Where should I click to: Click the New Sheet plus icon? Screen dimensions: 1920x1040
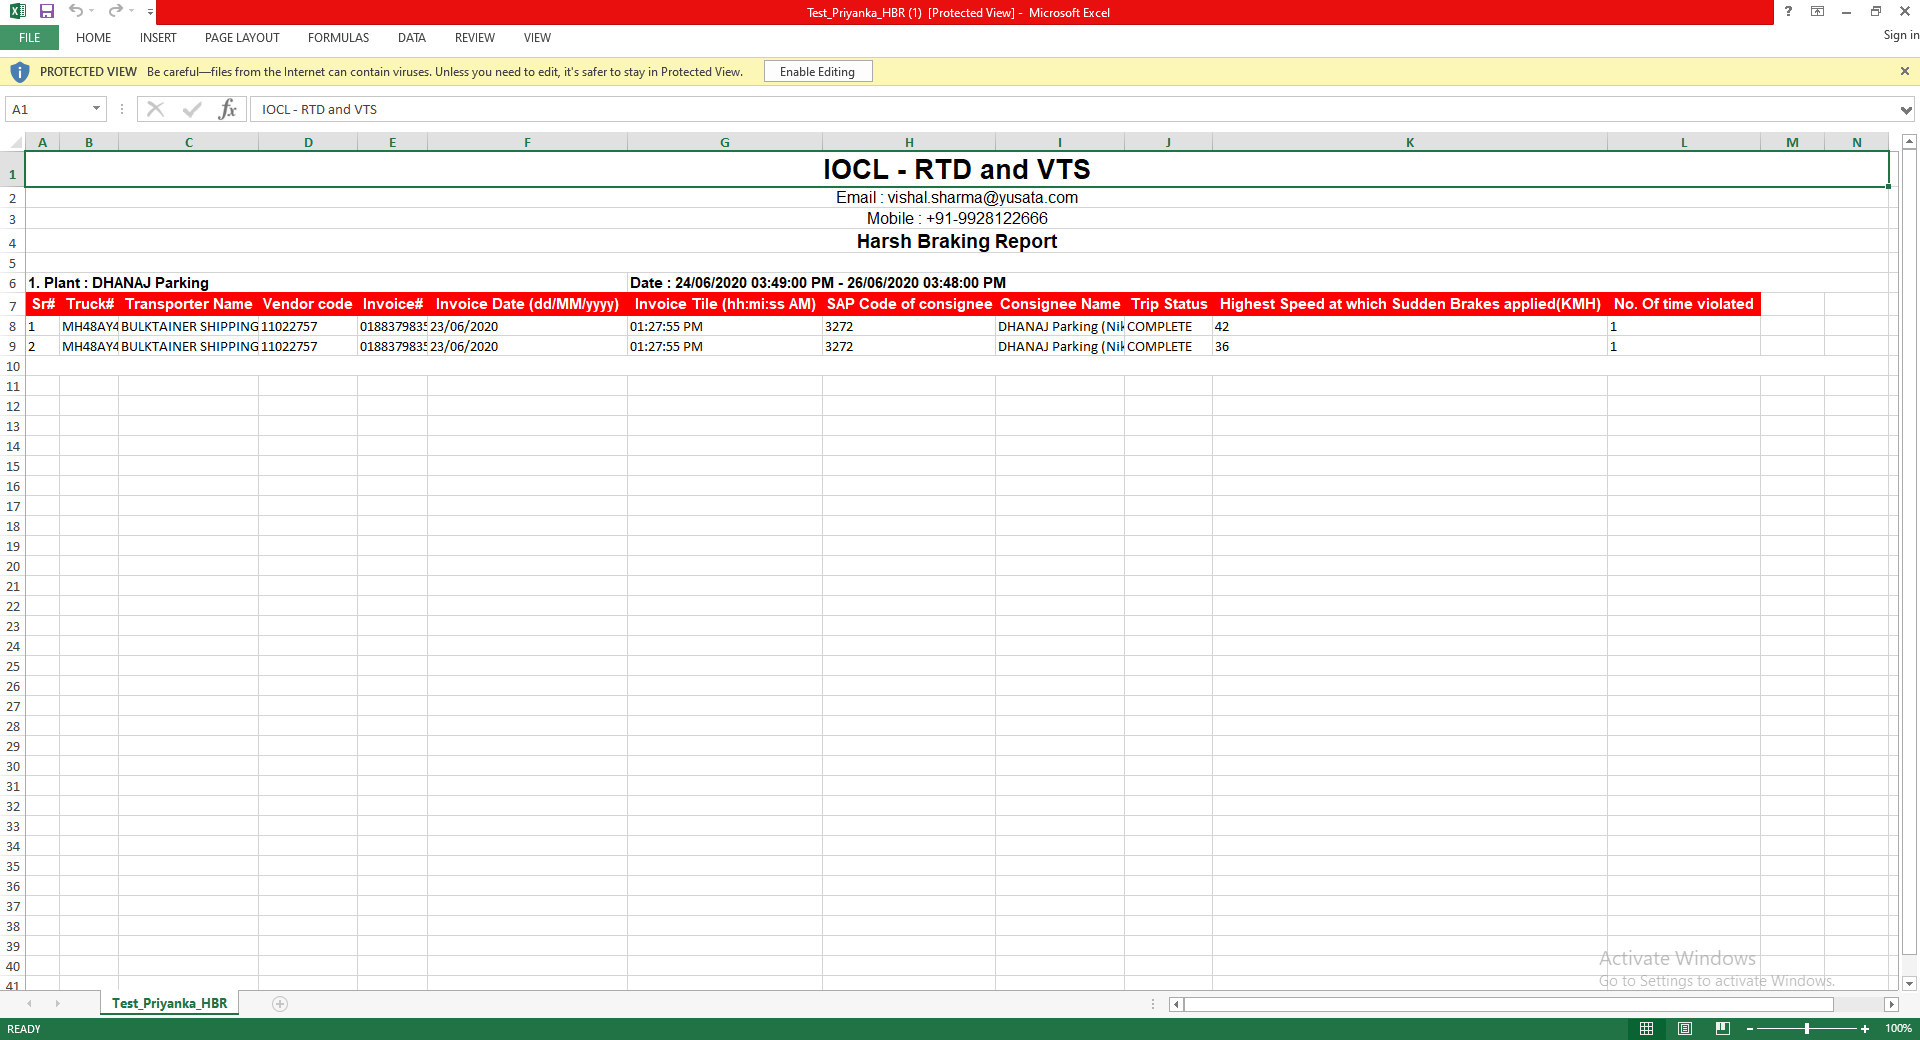(x=280, y=1004)
